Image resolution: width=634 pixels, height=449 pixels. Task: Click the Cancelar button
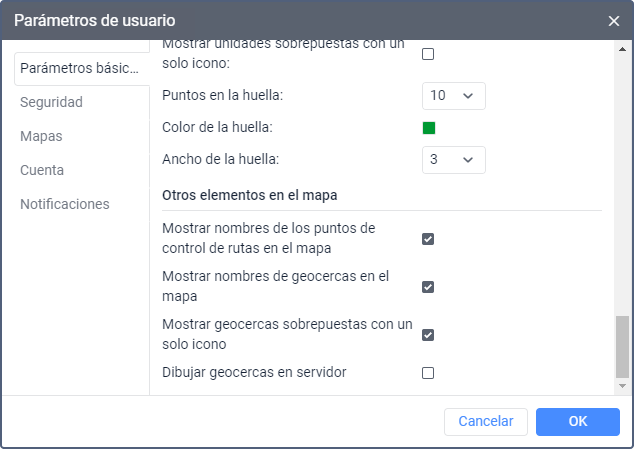point(485,422)
